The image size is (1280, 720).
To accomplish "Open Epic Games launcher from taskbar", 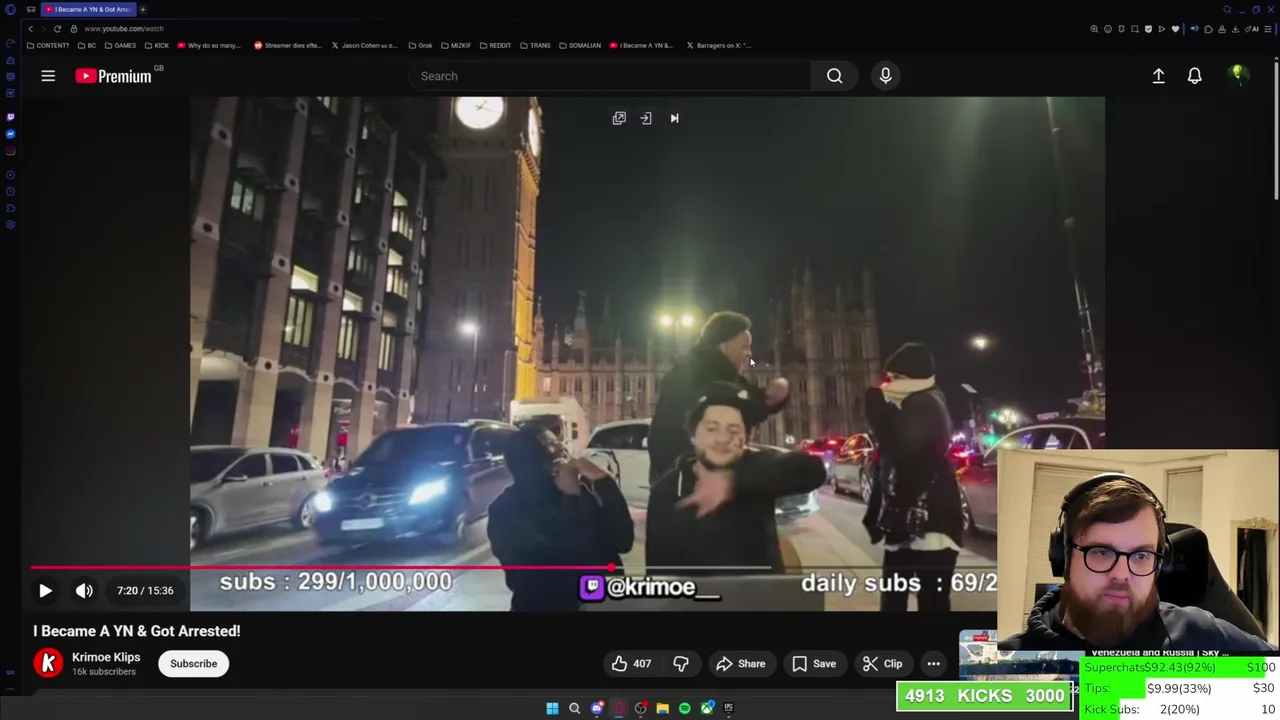I will click(x=729, y=708).
